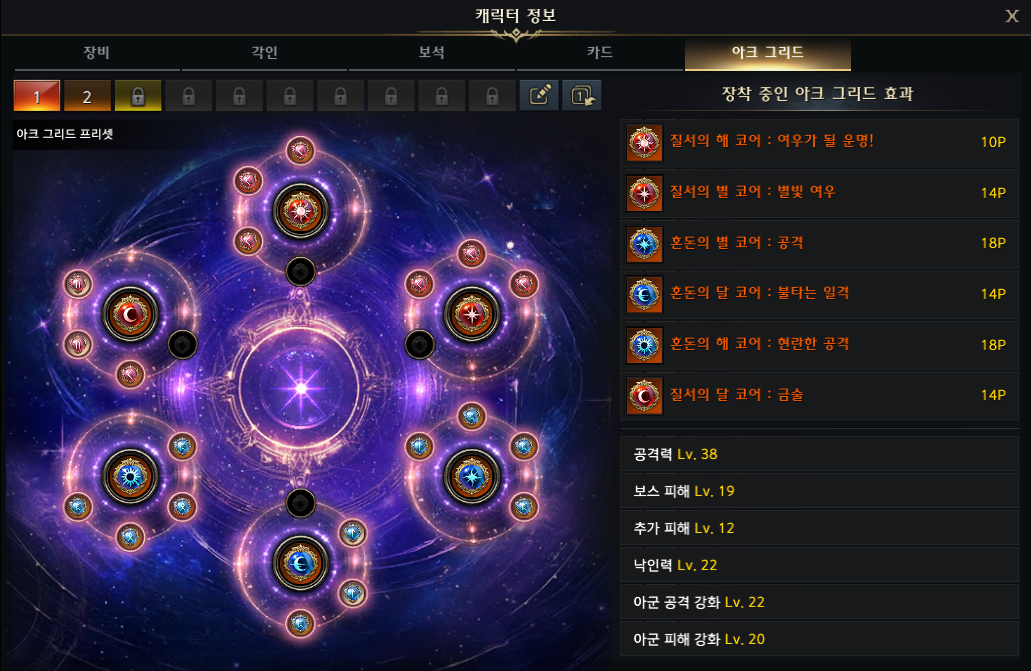1031x671 pixels.
Task: Click the empty black slot below top ring
Action: click(300, 271)
